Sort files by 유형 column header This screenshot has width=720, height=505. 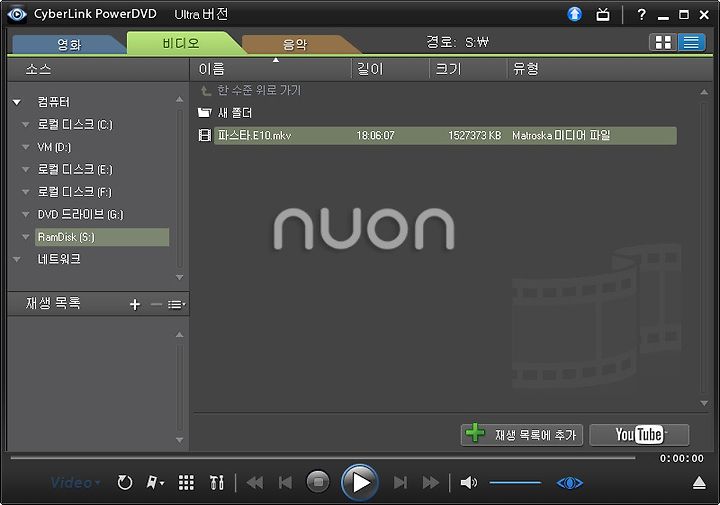[609, 69]
